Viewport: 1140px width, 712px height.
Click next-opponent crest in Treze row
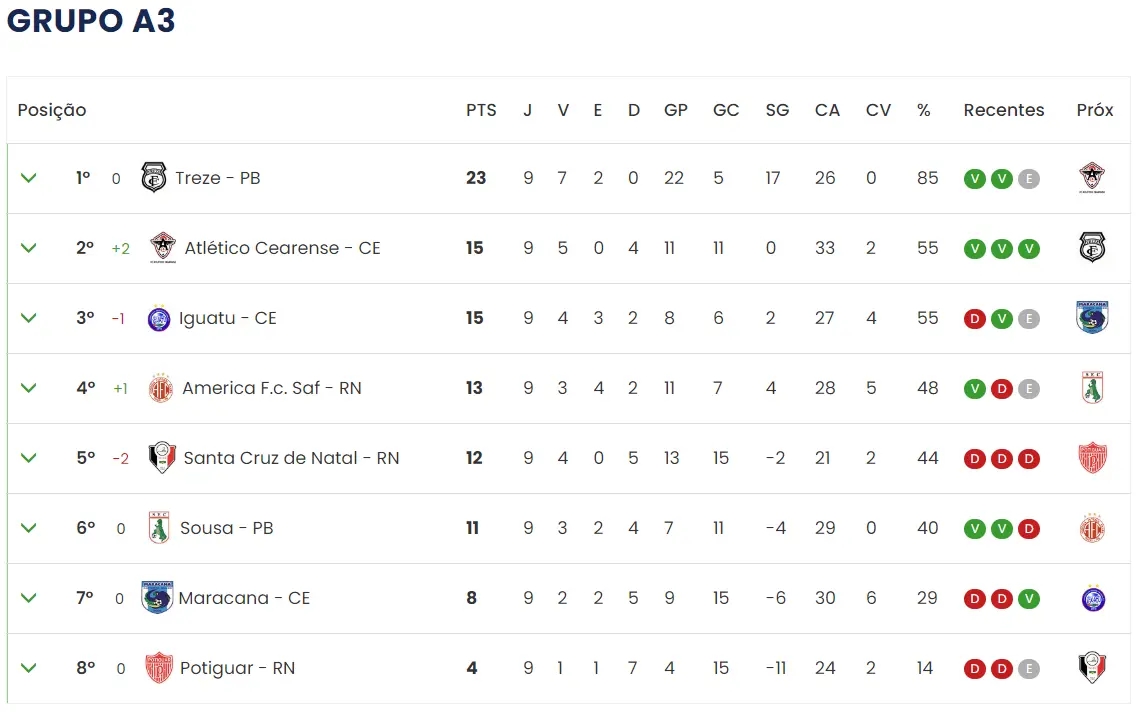tap(1092, 178)
